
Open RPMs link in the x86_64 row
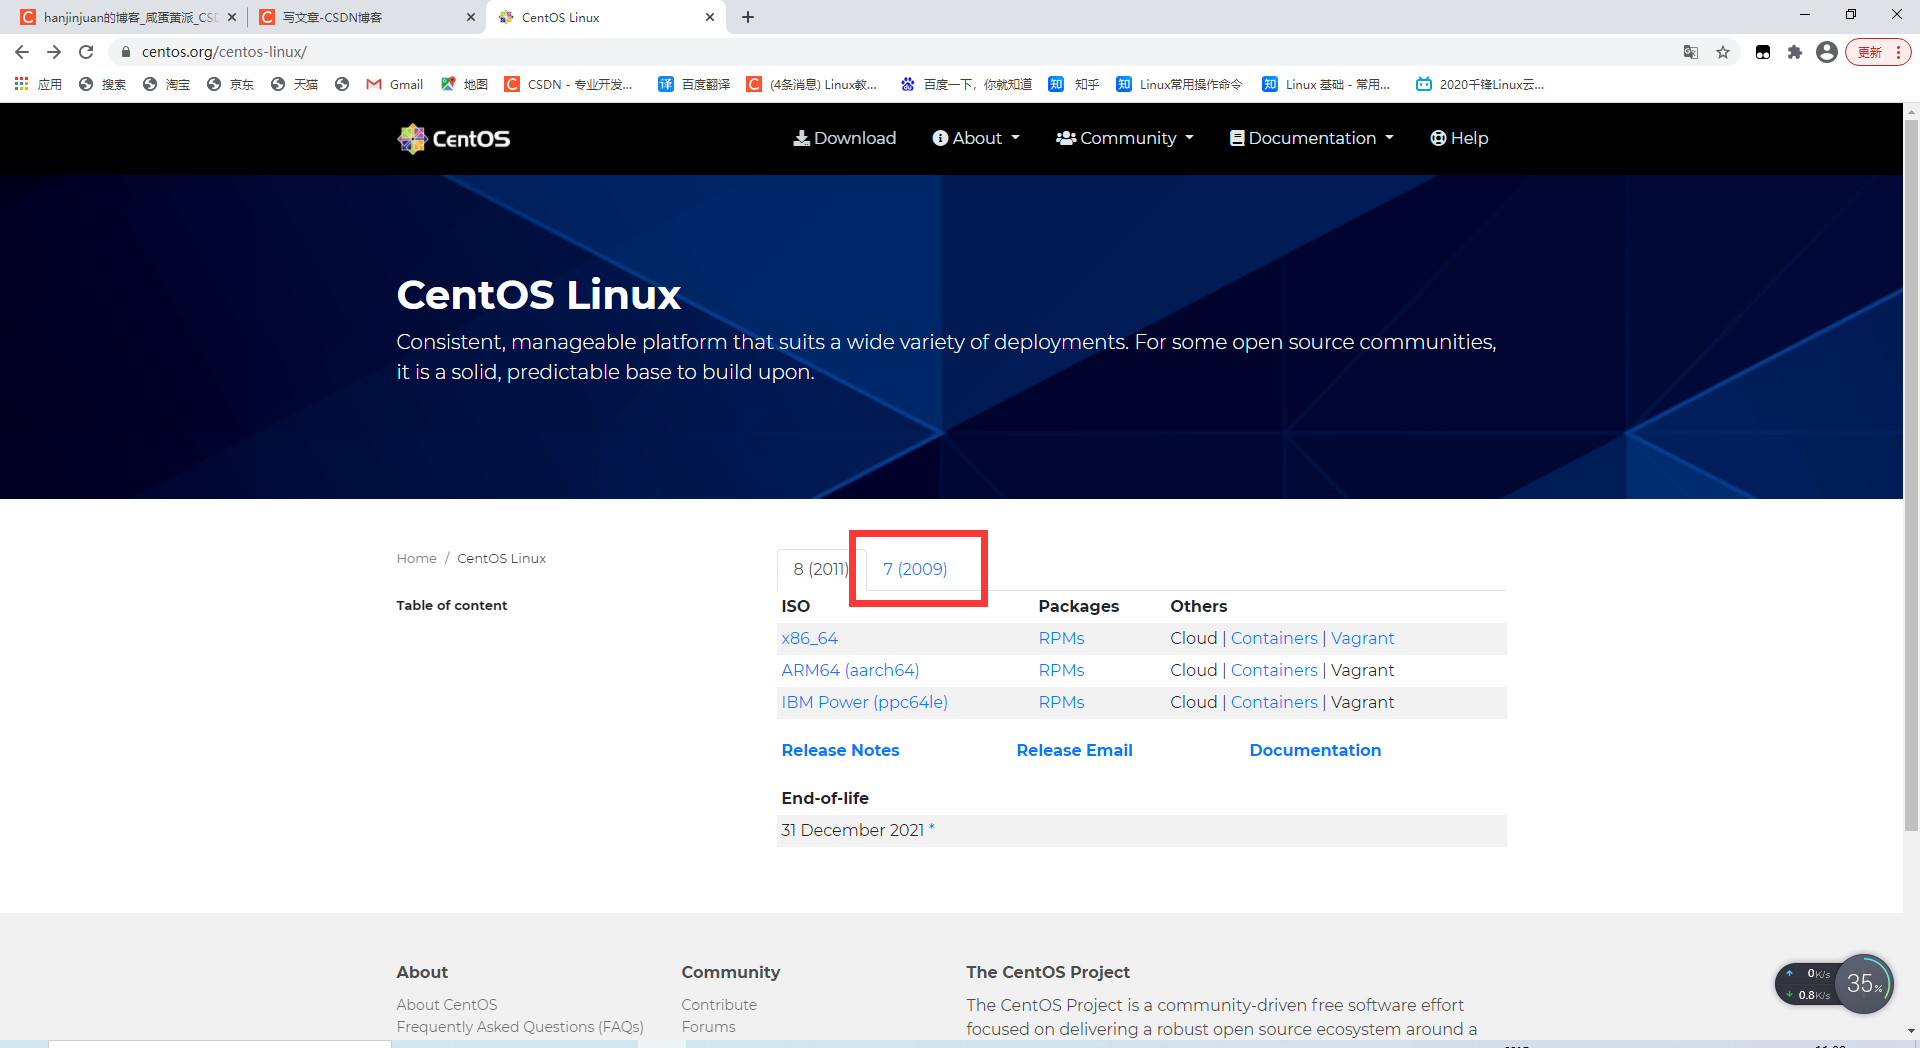[x=1061, y=638]
